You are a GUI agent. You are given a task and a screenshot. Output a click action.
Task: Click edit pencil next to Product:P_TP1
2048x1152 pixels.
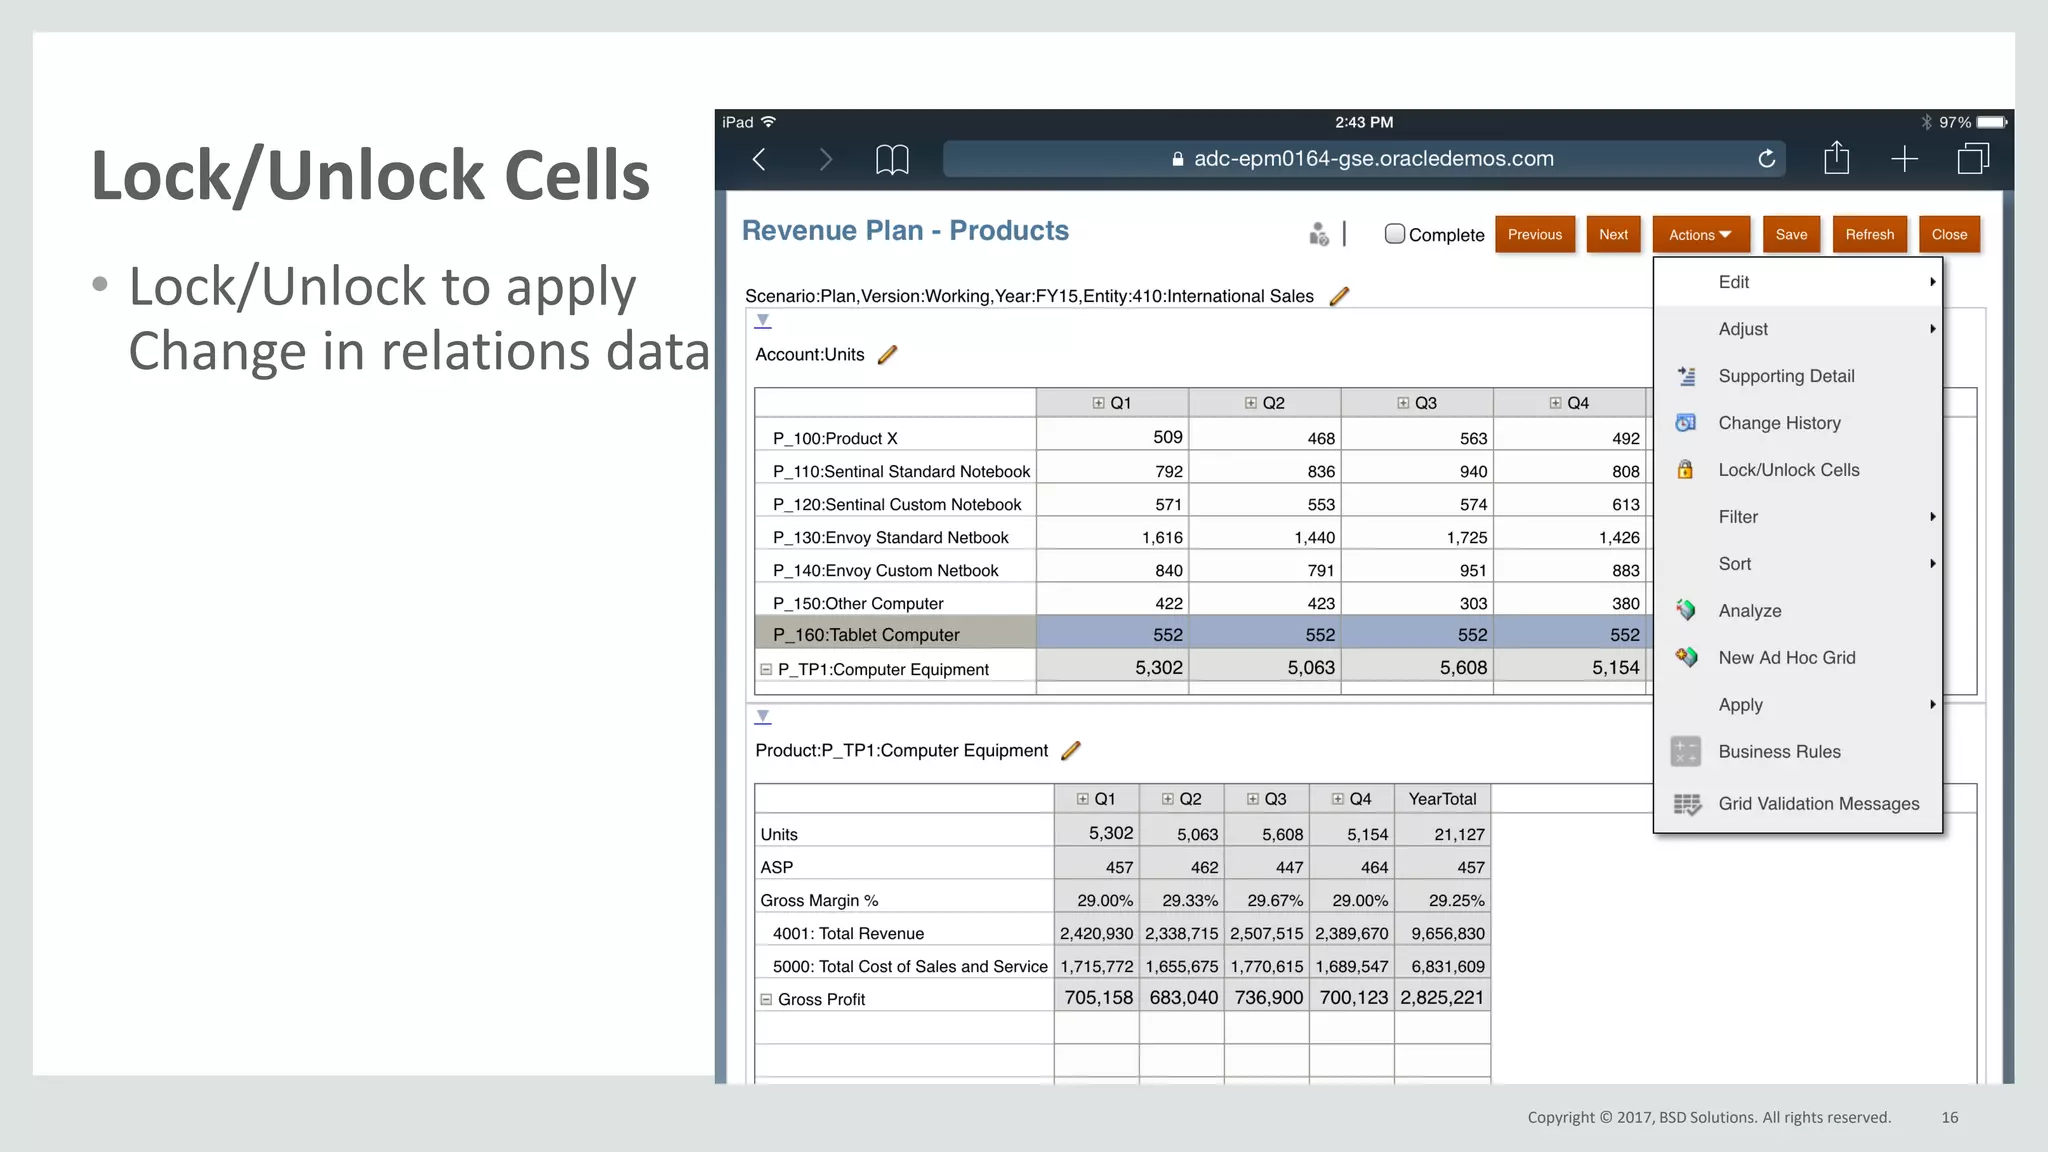[1070, 751]
